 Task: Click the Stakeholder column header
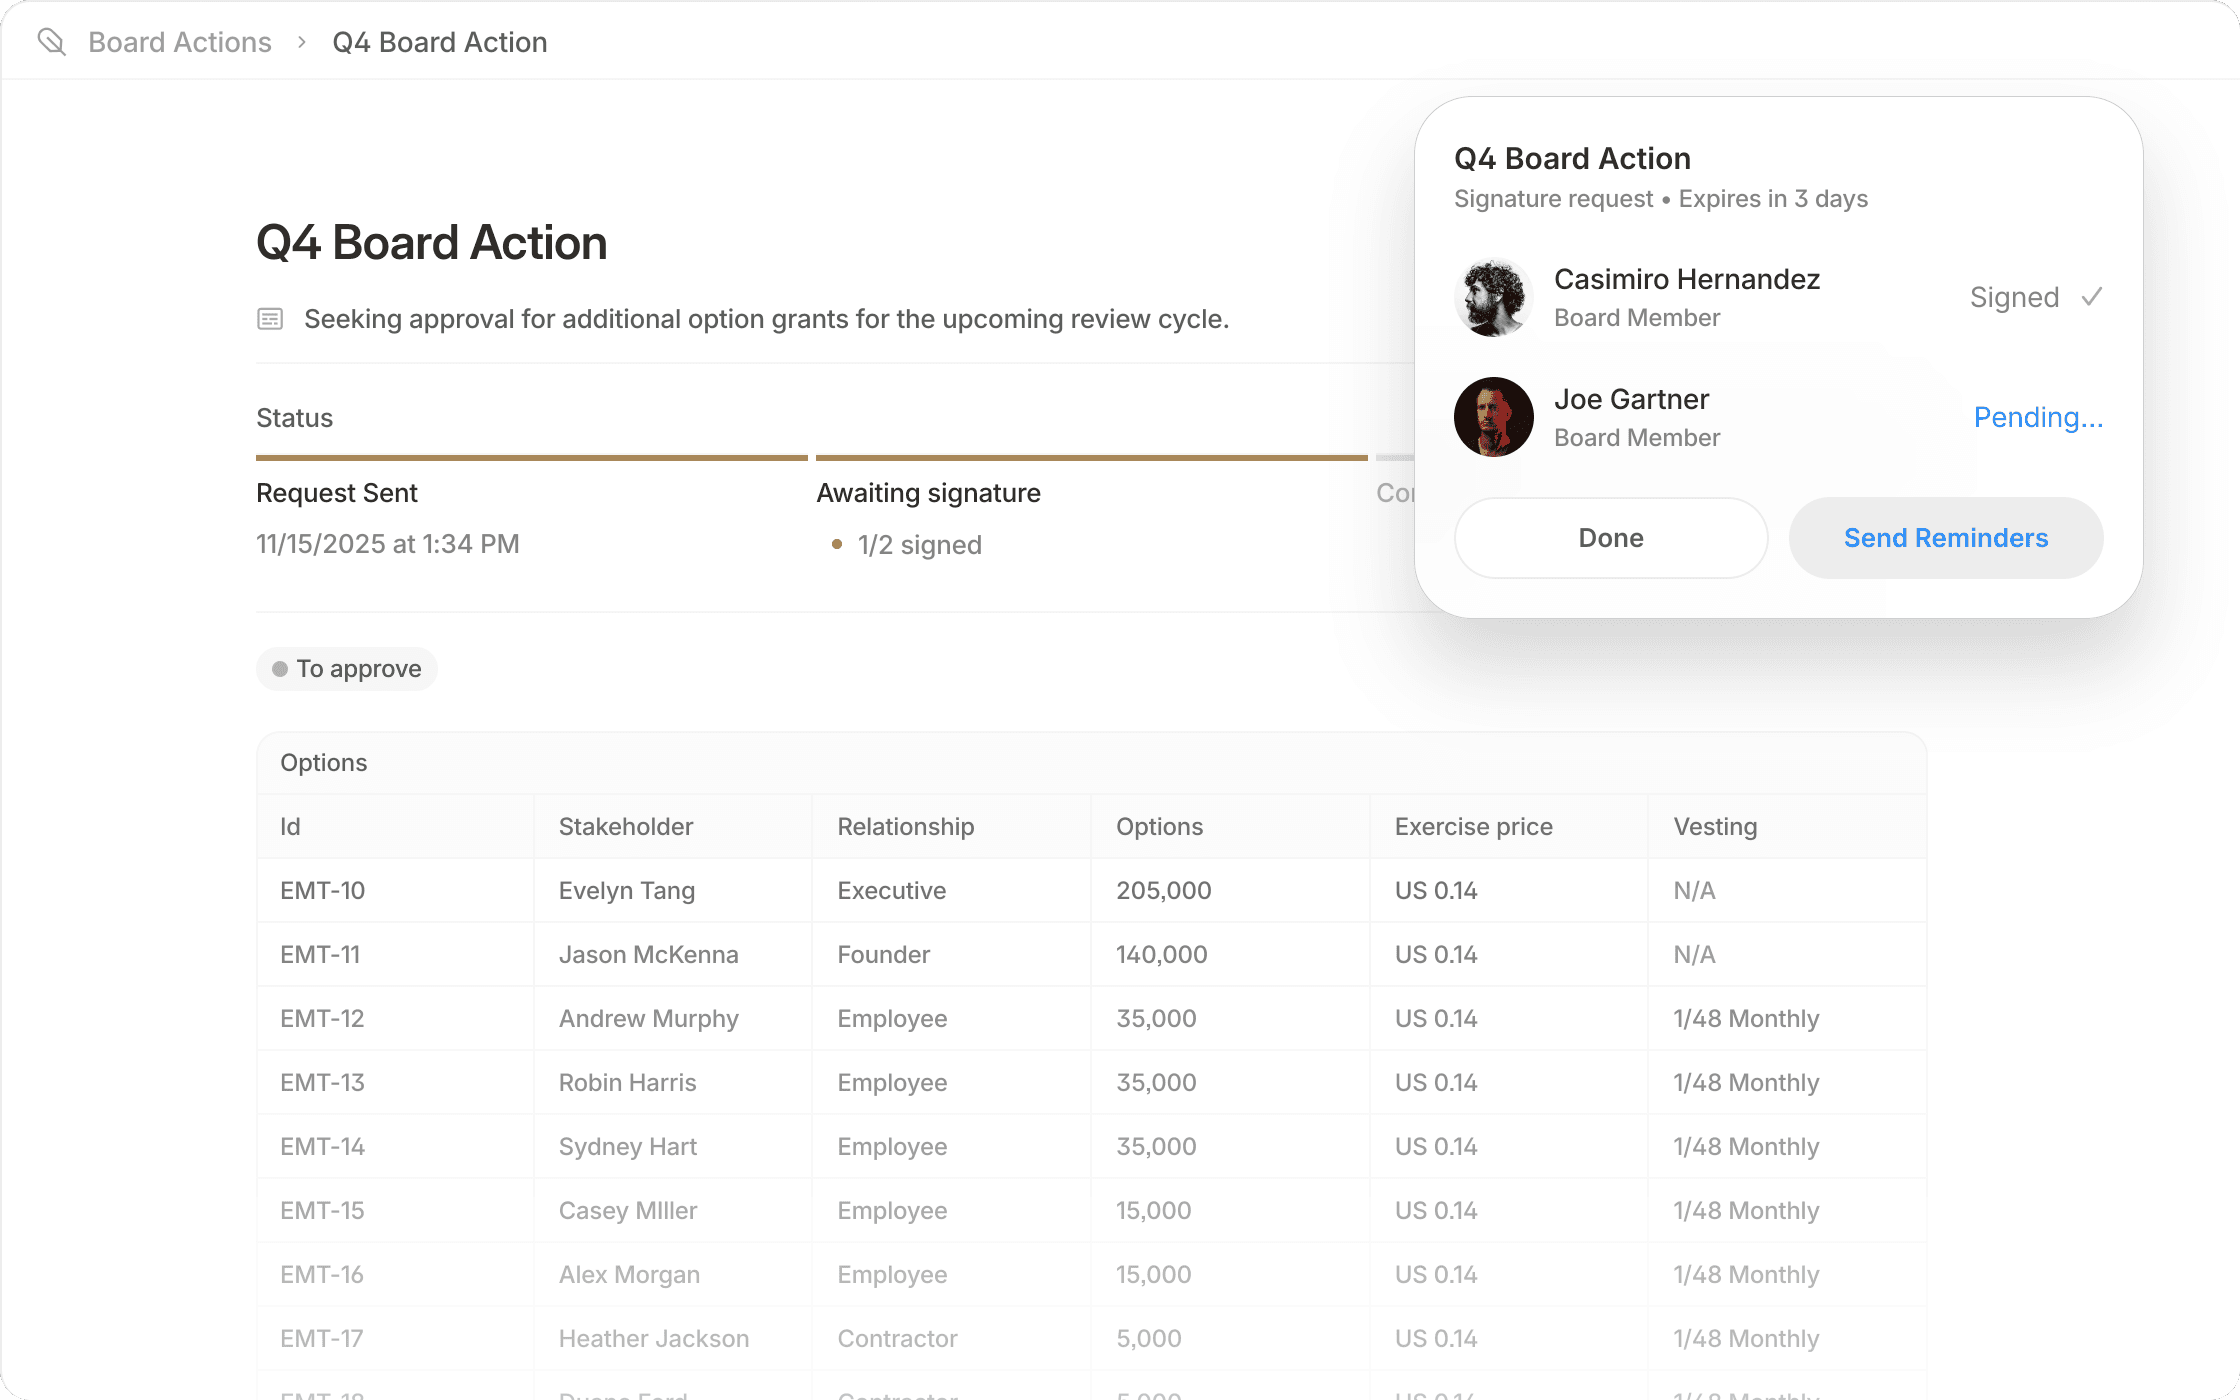tap(625, 826)
